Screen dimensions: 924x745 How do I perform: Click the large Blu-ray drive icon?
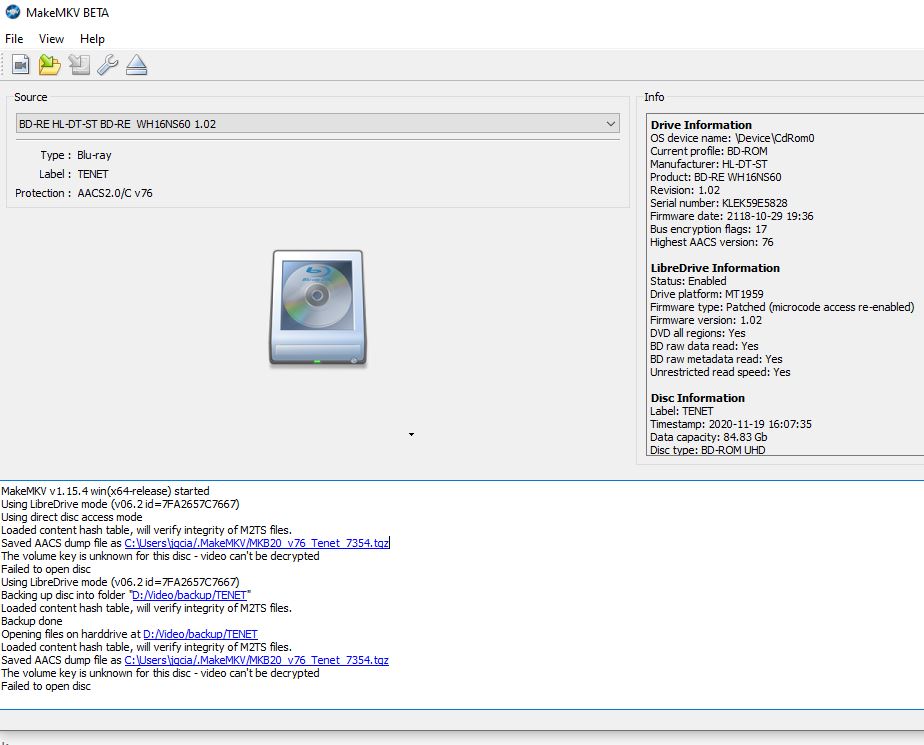click(x=318, y=307)
